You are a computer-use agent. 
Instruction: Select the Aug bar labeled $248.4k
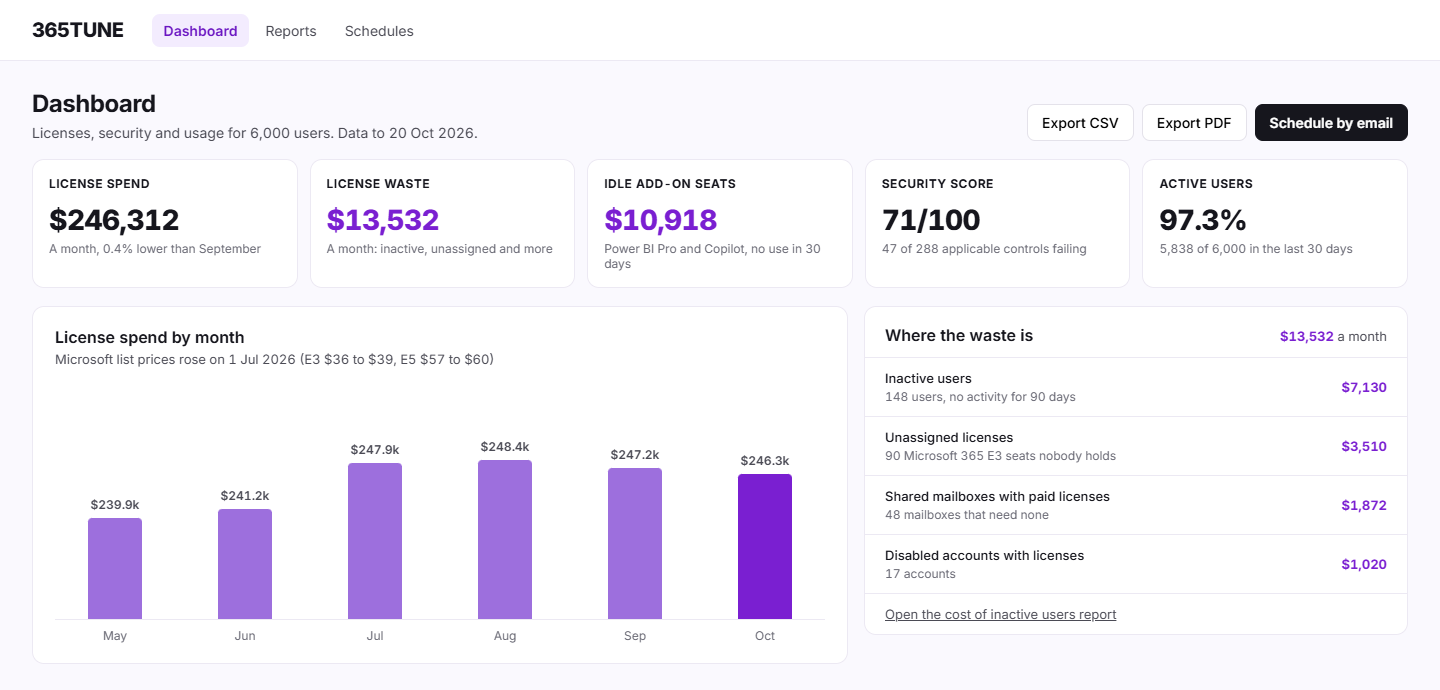[x=505, y=539]
